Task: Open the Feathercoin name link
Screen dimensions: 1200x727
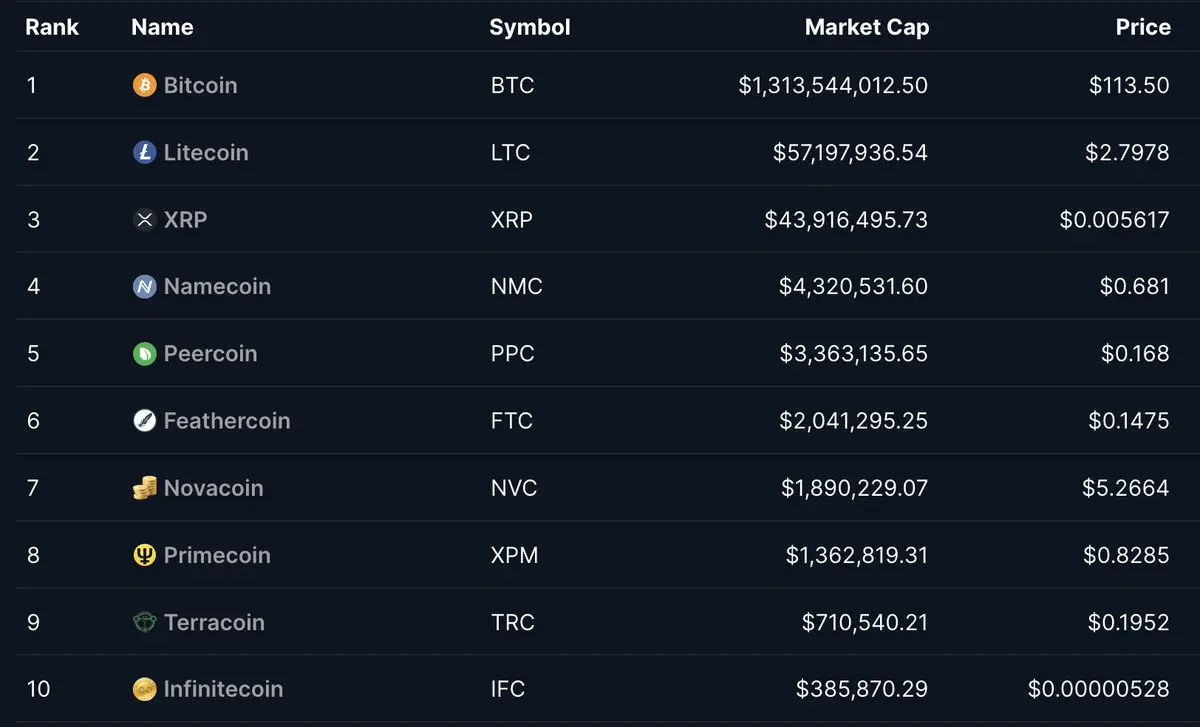Action: 227,420
